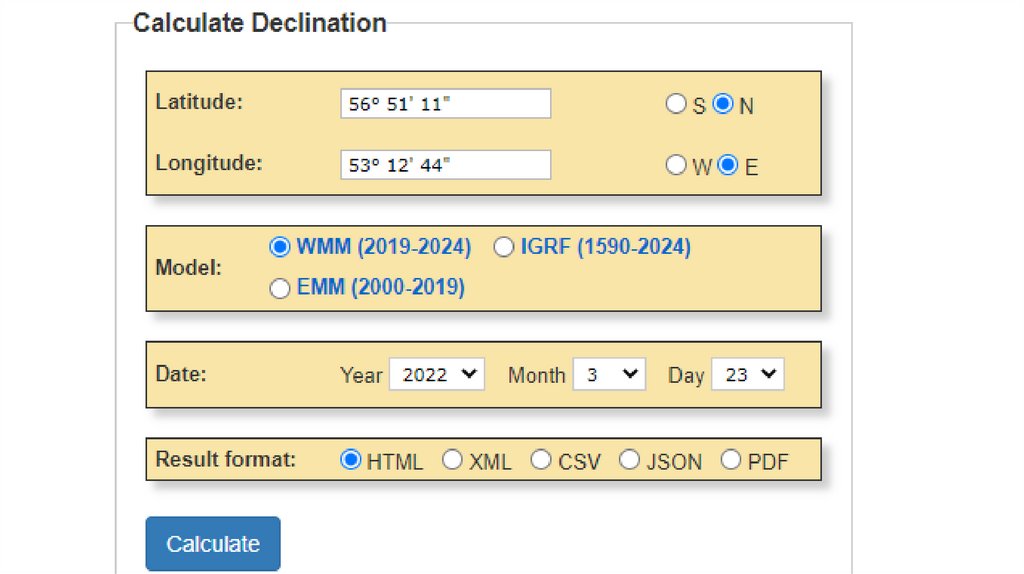Choose JSON as the result format
1024x574 pixels.
click(629, 460)
